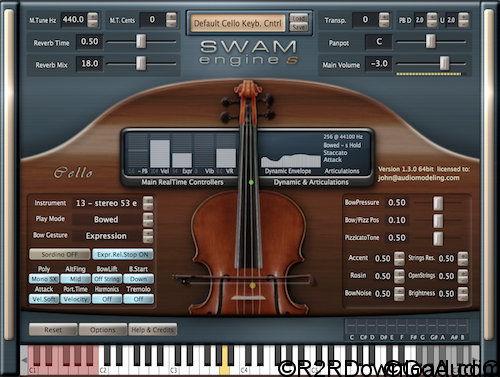Click the PizzicatoTone slider handle
500x377 pixels.
438,238
